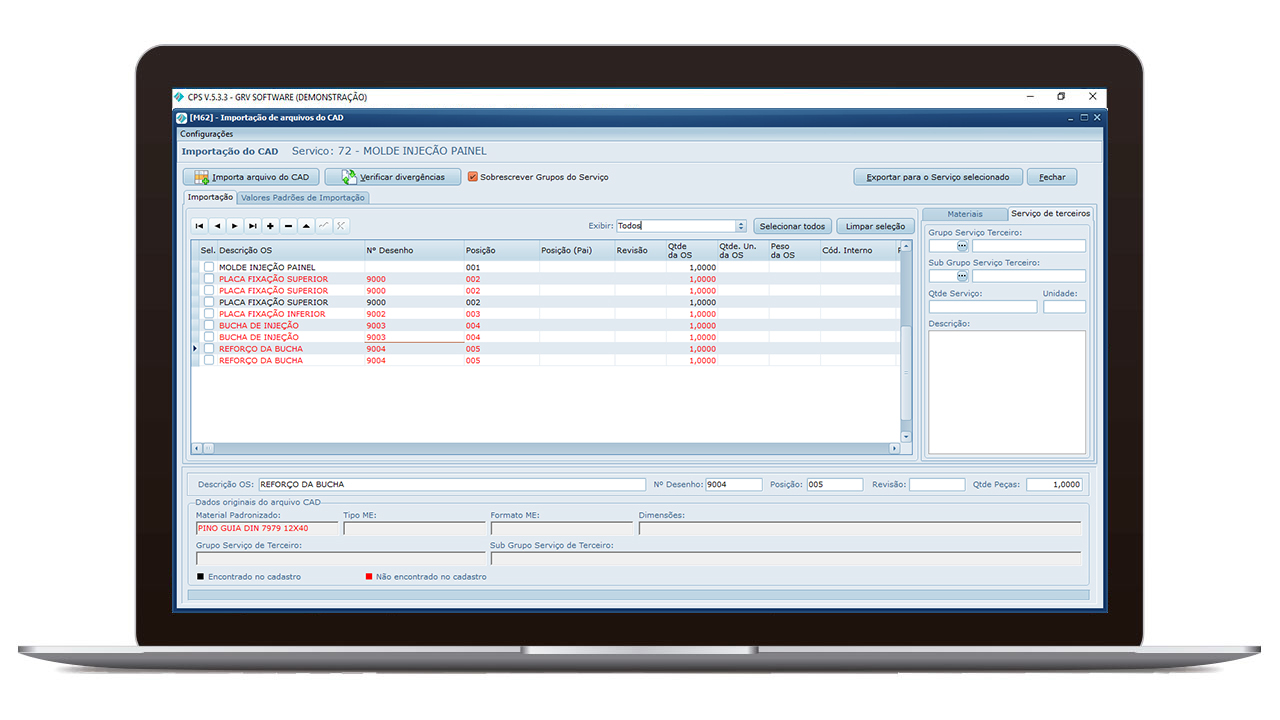Click grid horizontal scrollbar right arrow
The height and width of the screenshot is (720, 1280).
point(895,448)
